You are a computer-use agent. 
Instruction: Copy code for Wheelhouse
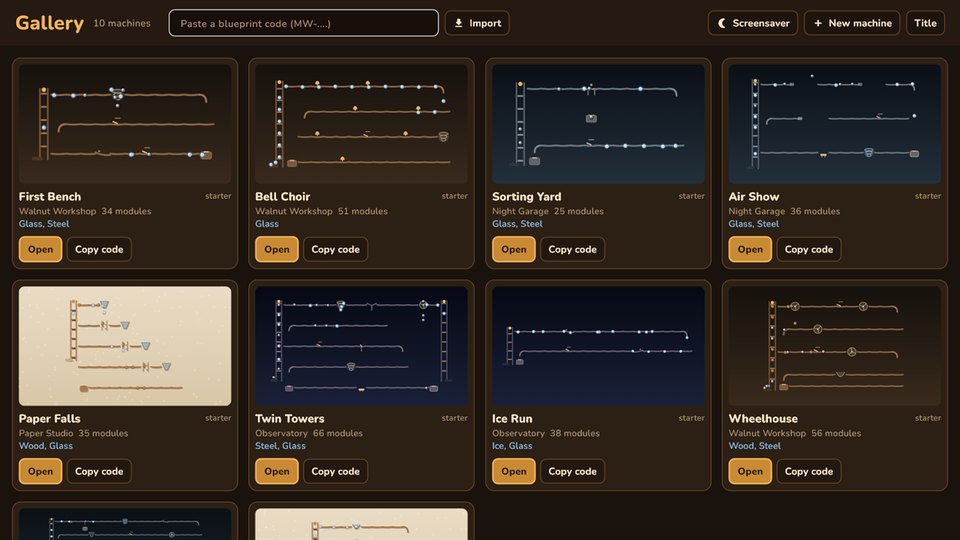[x=809, y=471]
